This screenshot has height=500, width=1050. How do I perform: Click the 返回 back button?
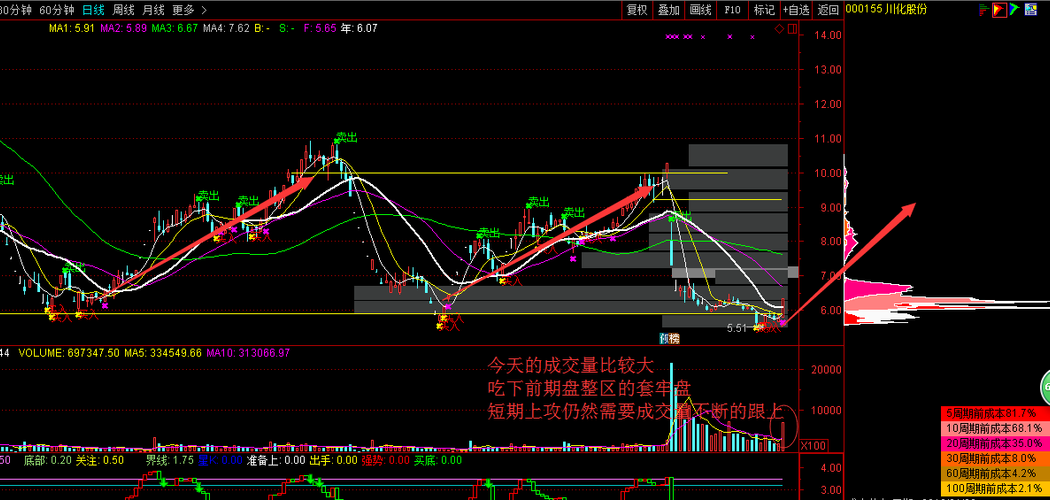tap(828, 9)
